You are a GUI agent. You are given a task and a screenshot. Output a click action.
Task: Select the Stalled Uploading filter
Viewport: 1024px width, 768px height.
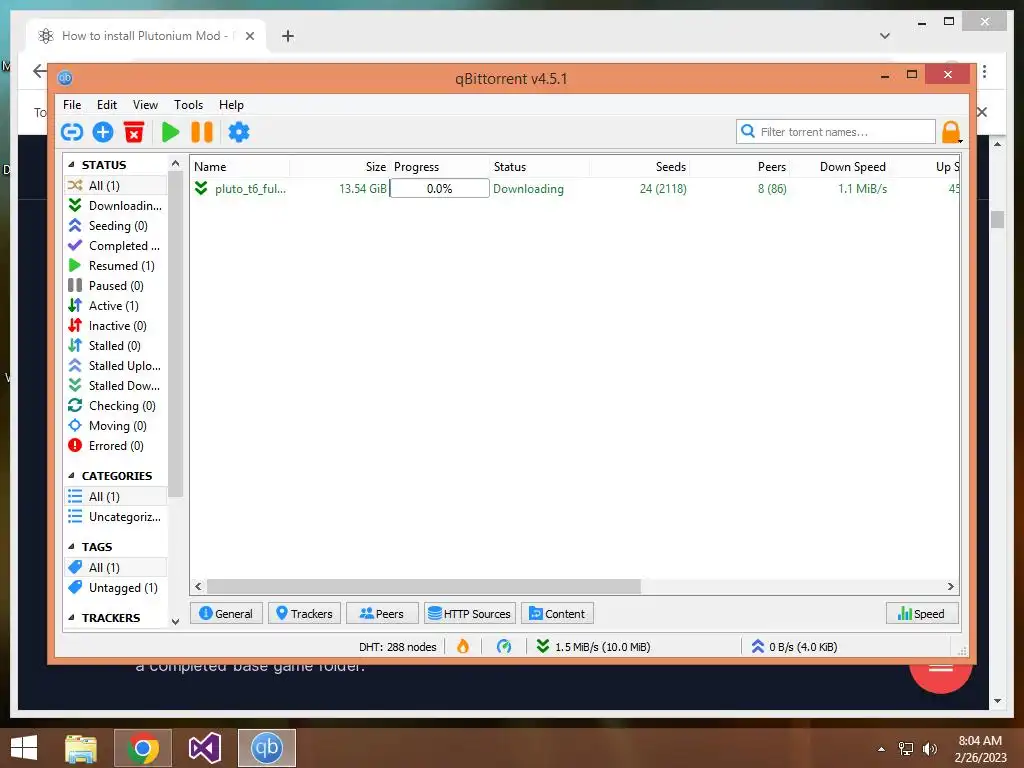[116, 366]
